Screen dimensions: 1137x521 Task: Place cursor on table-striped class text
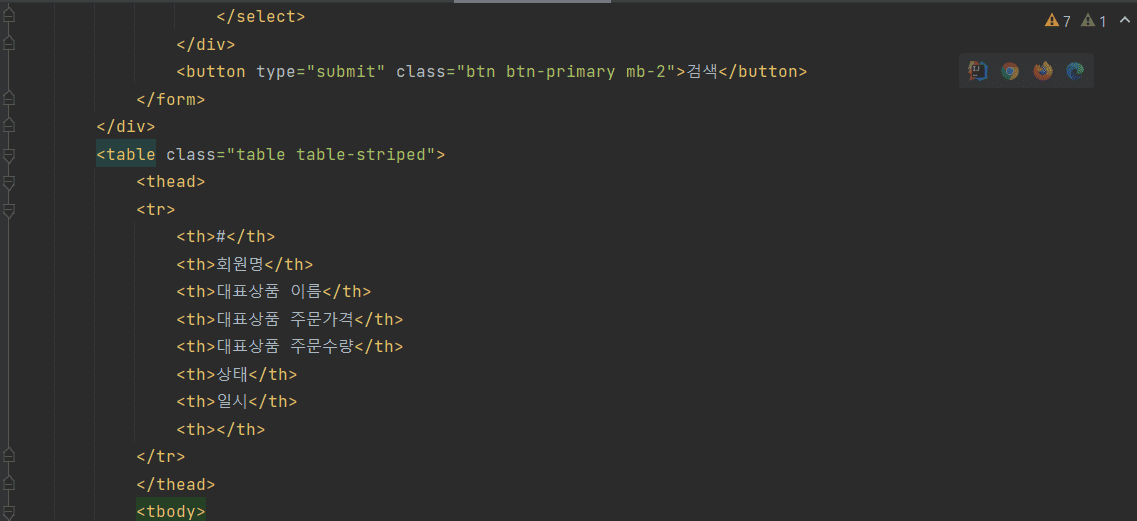tap(360, 155)
